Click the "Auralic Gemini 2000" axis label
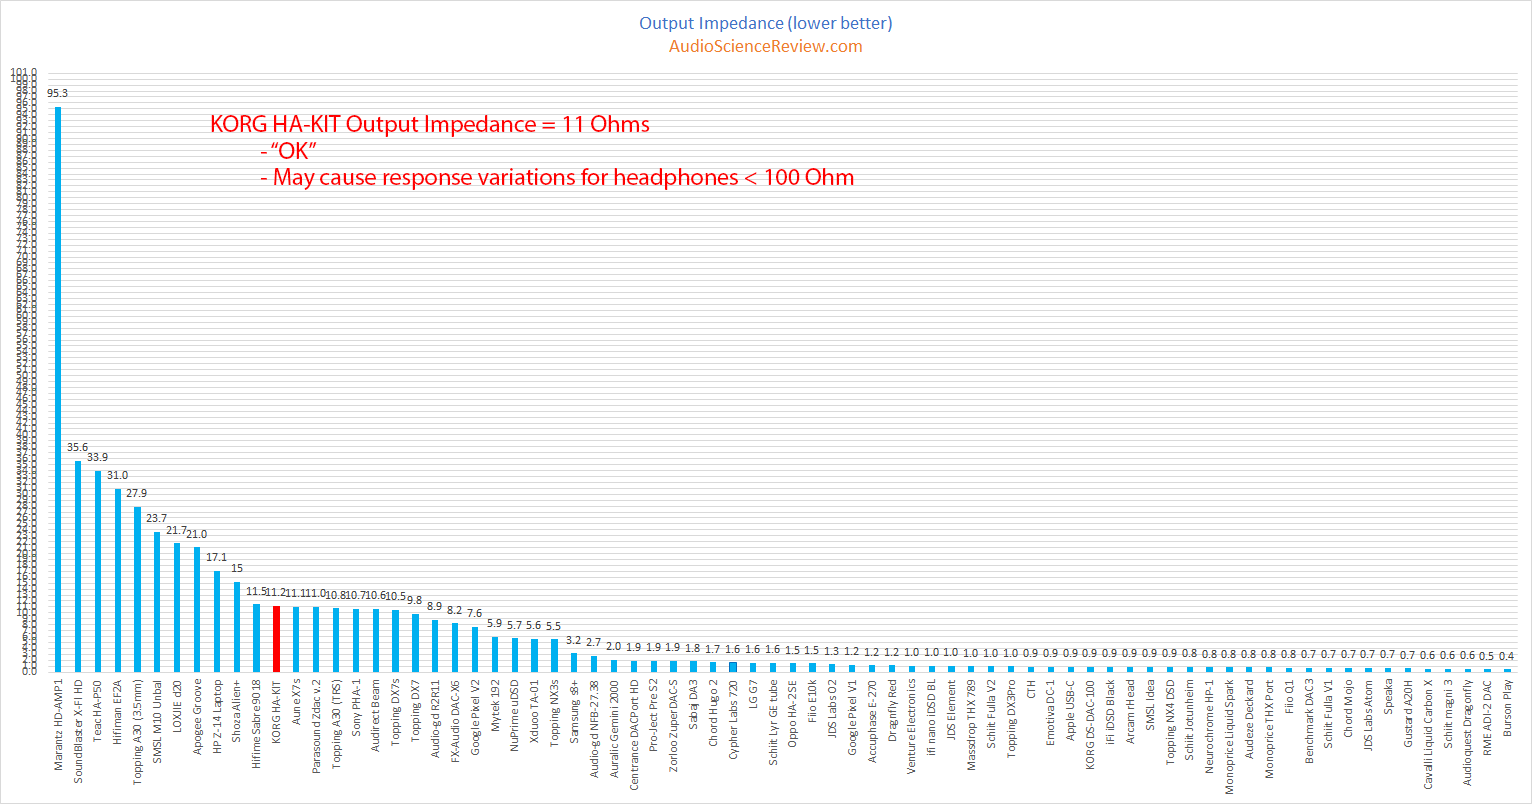 coord(615,731)
